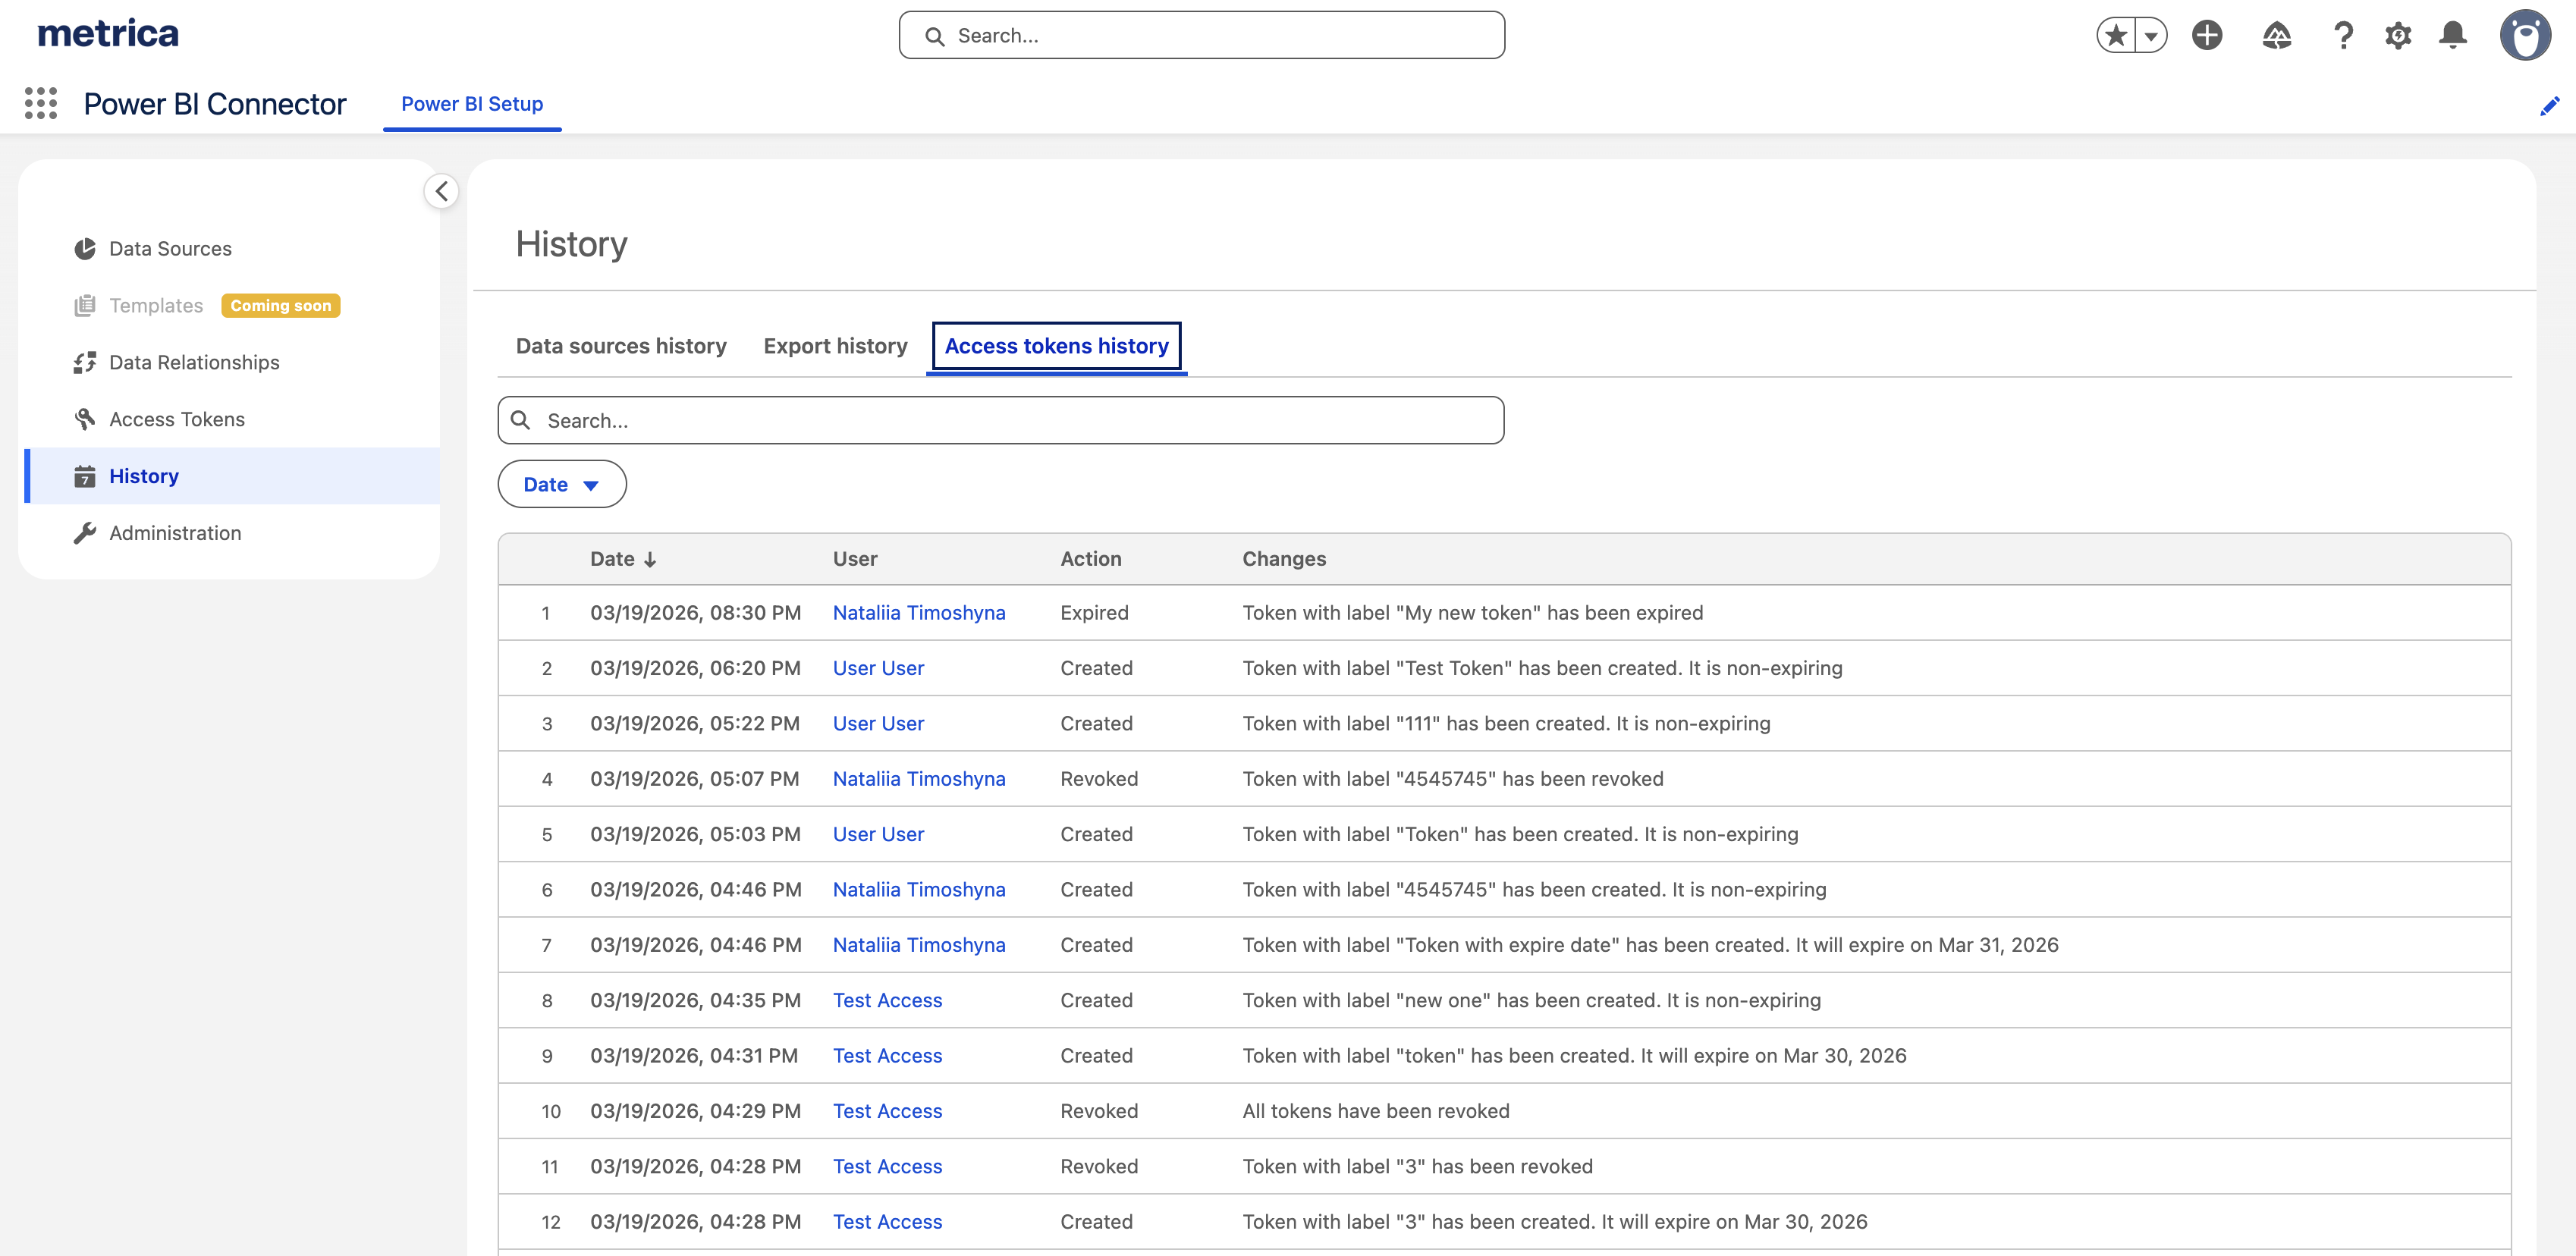The width and height of the screenshot is (2576, 1256).
Task: Expand the favorites list dropdown arrow
Action: pyautogui.click(x=2150, y=35)
